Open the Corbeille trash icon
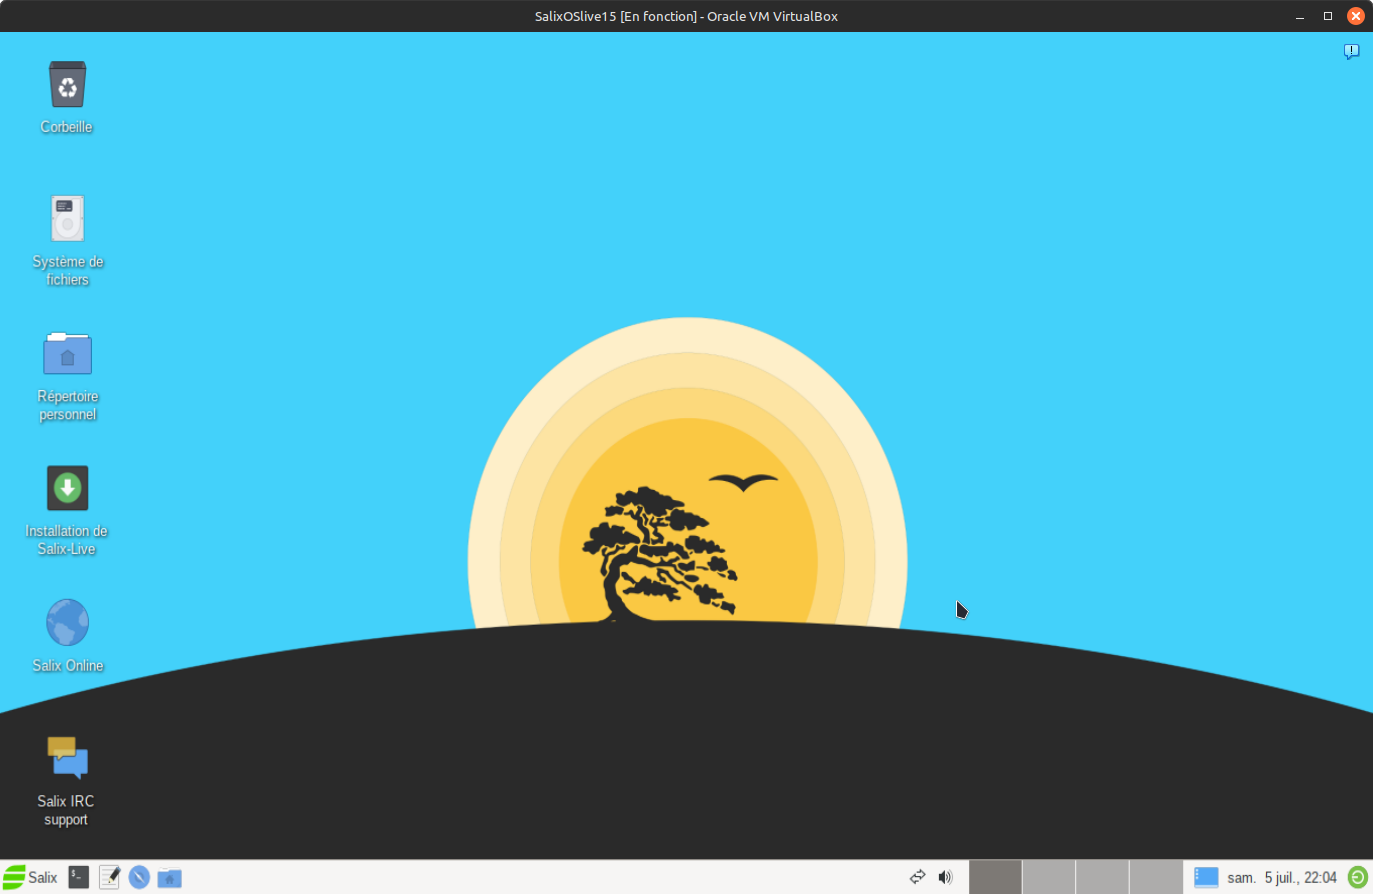This screenshot has height=894, width=1373. point(67,86)
